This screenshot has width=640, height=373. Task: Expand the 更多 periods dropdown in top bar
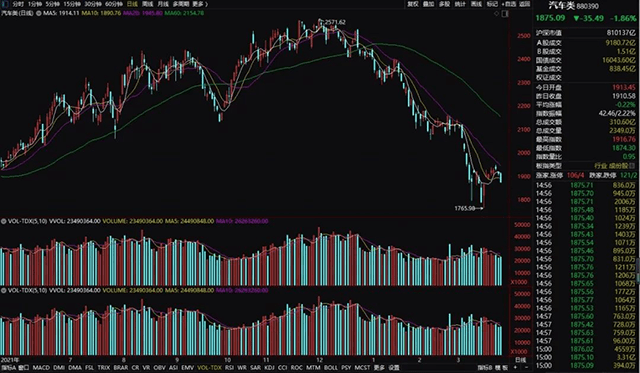click(x=200, y=4)
